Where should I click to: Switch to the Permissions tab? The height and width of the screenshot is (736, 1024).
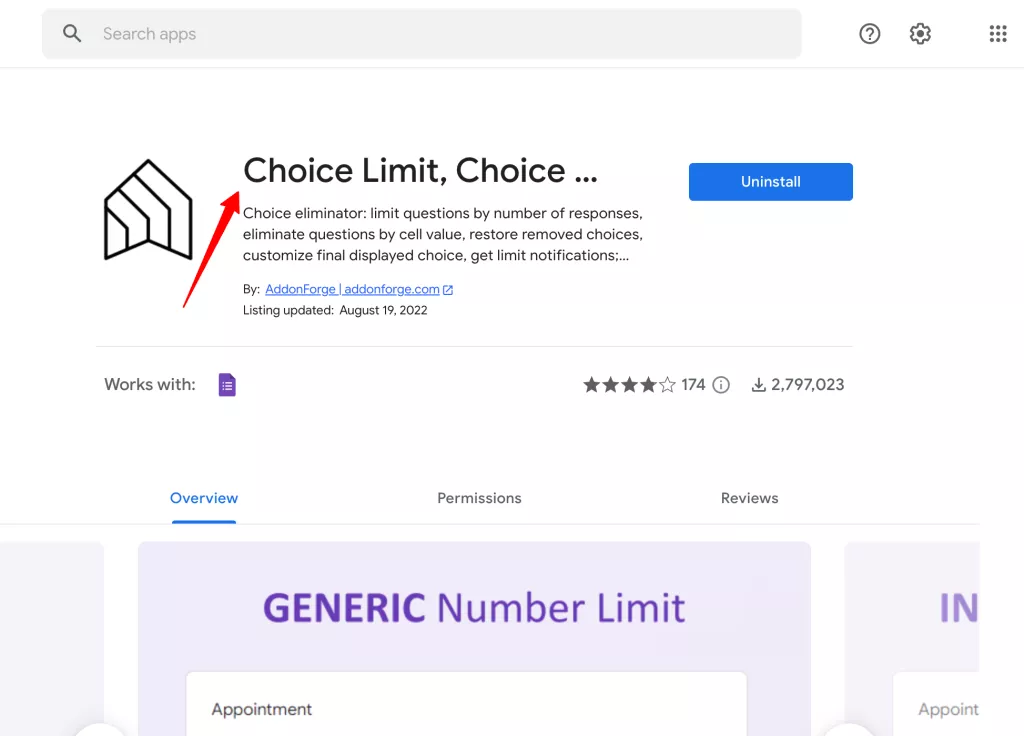(479, 497)
